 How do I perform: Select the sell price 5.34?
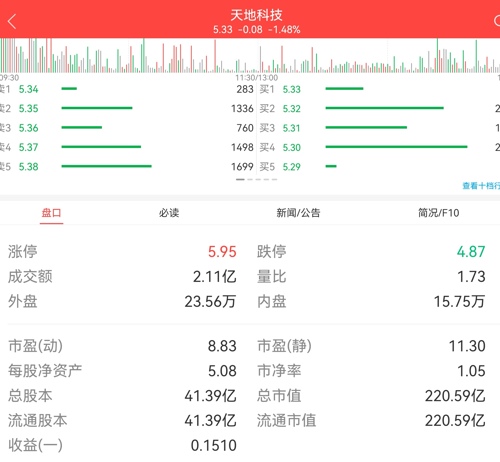pos(29,89)
